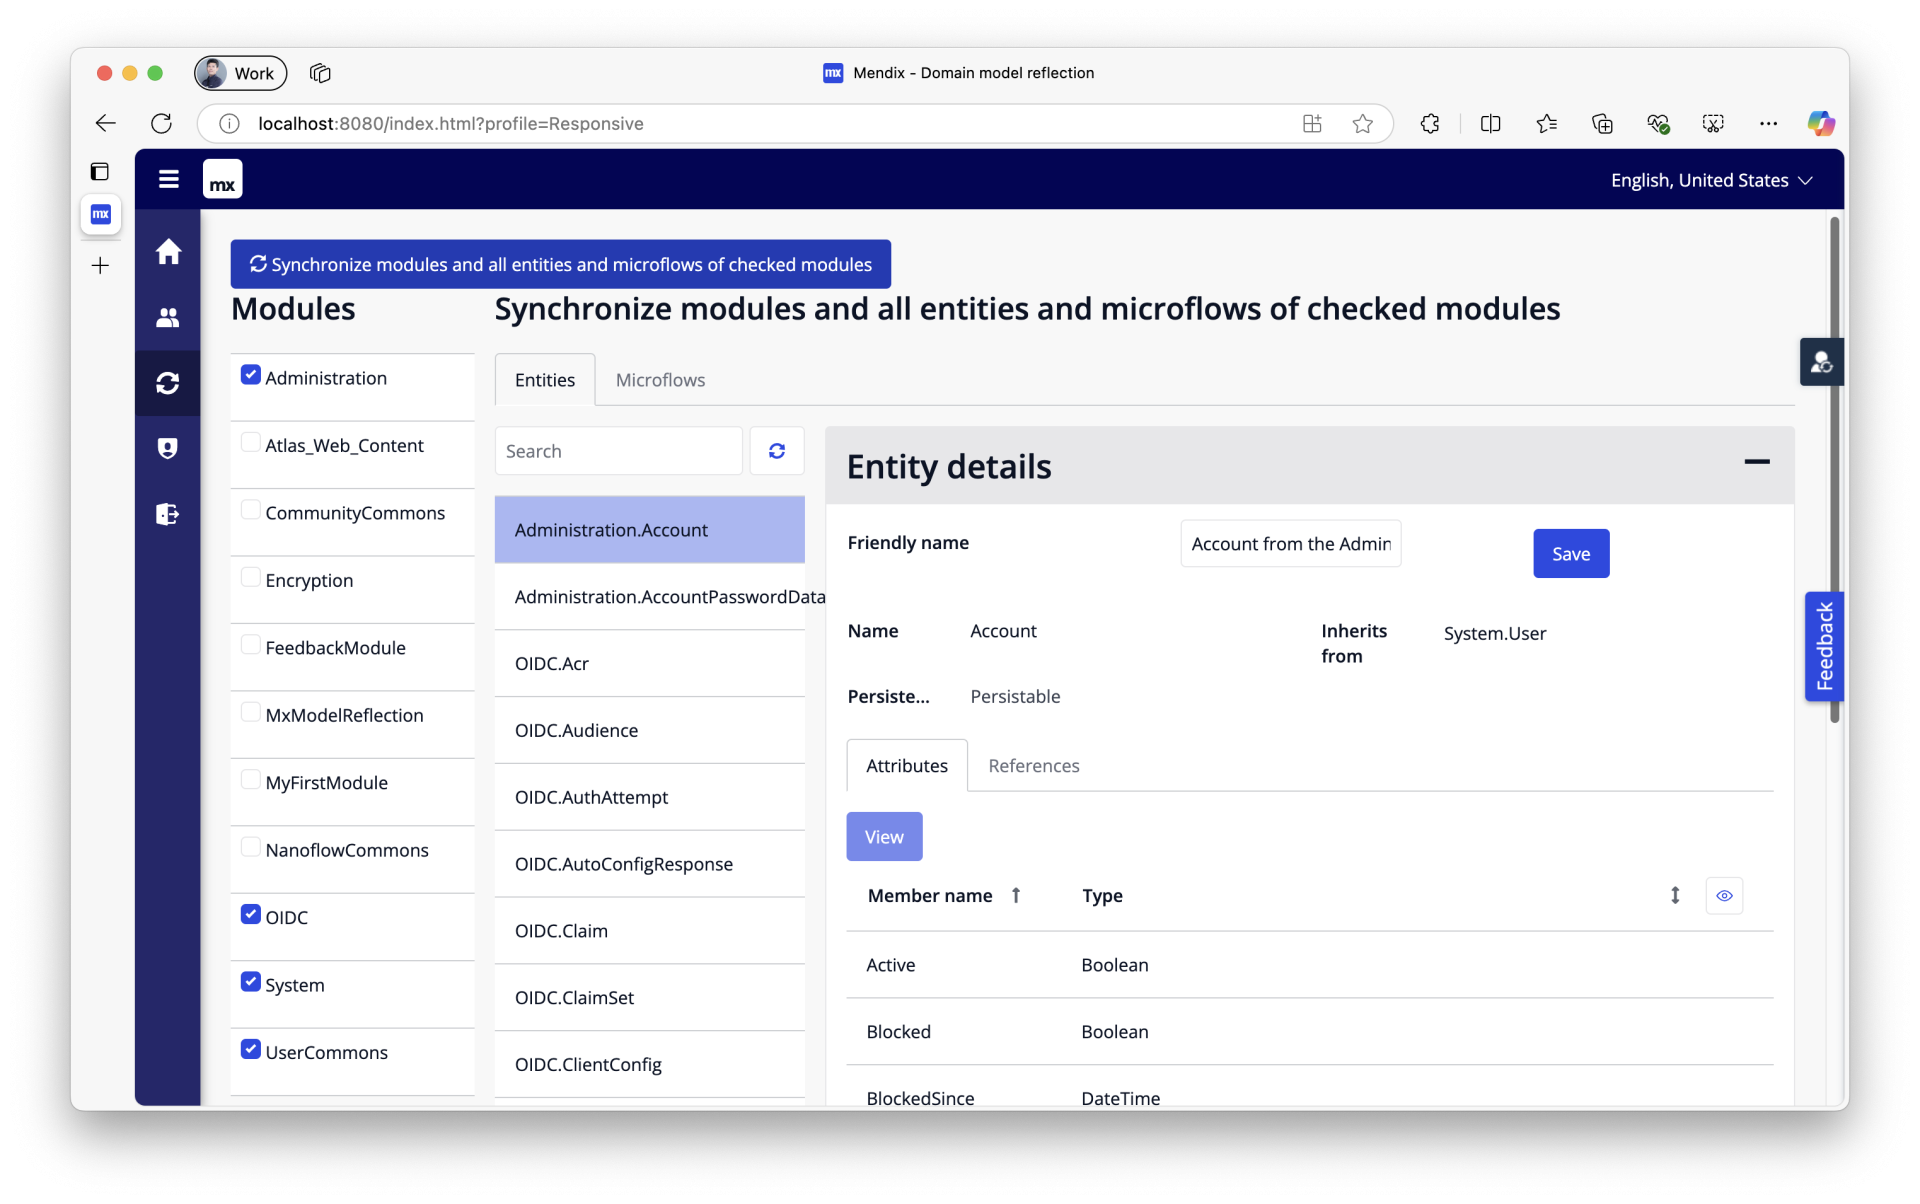Check the FeedbackModule module

click(x=251, y=645)
